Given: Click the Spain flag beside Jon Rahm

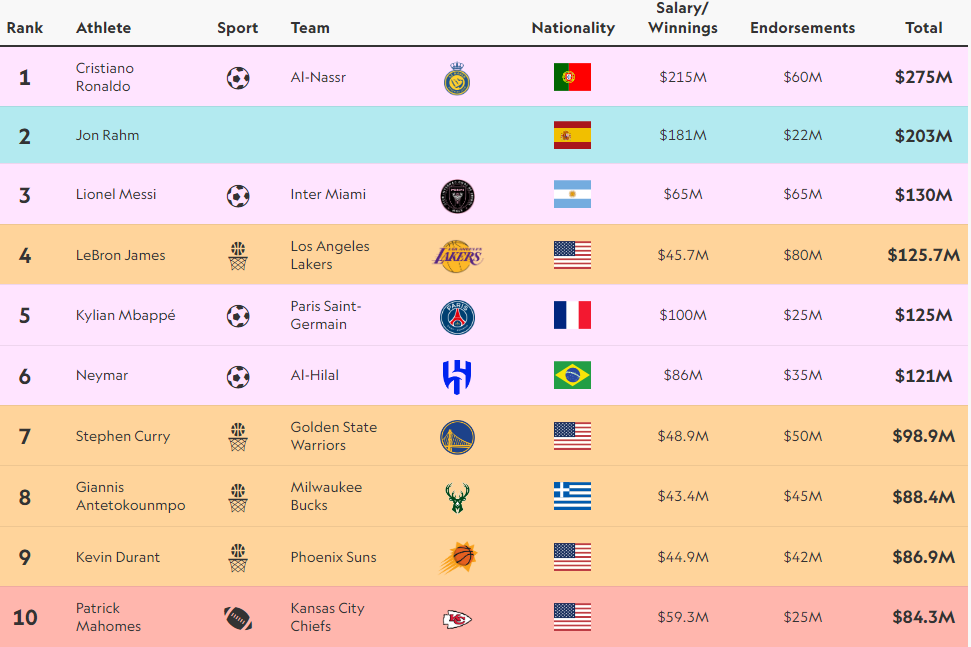Looking at the screenshot, I should pos(572,136).
